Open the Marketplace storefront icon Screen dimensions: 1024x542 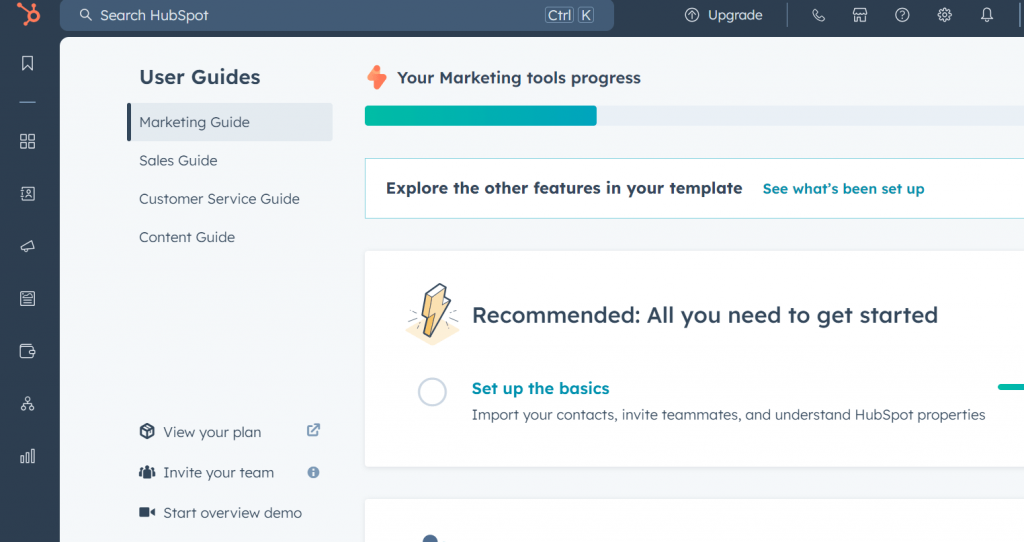pyautogui.click(x=860, y=15)
